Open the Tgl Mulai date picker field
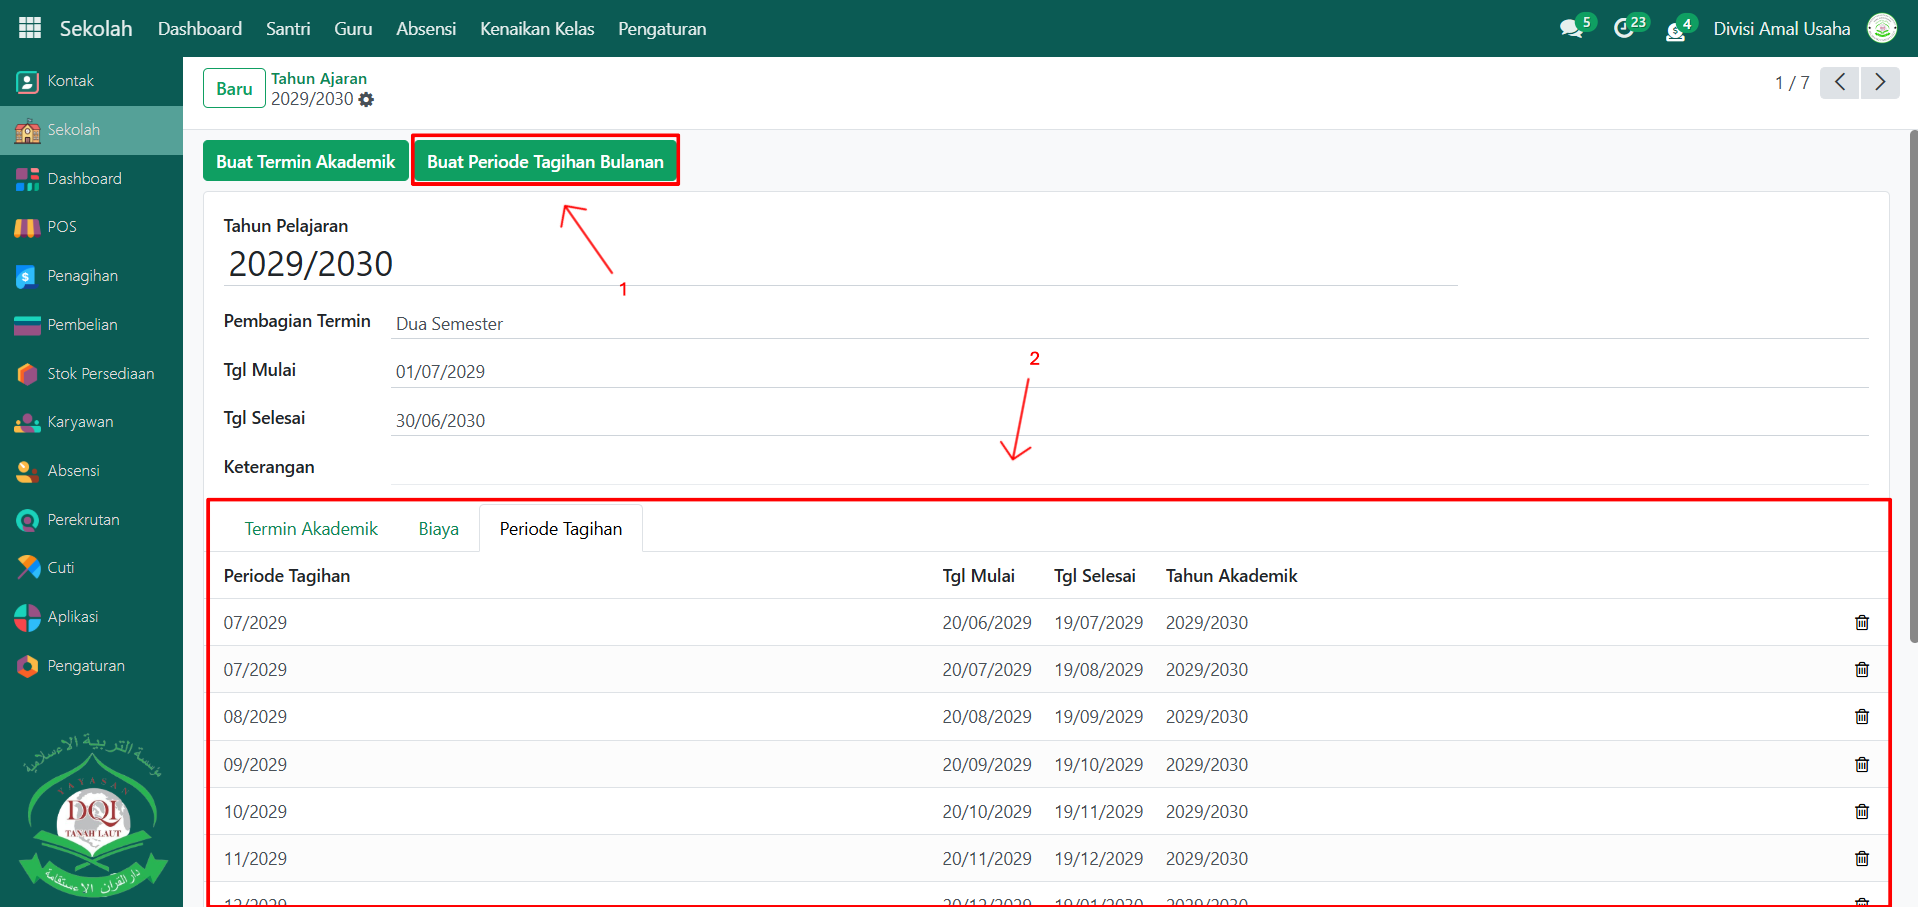This screenshot has height=907, width=1918. coord(1128,372)
